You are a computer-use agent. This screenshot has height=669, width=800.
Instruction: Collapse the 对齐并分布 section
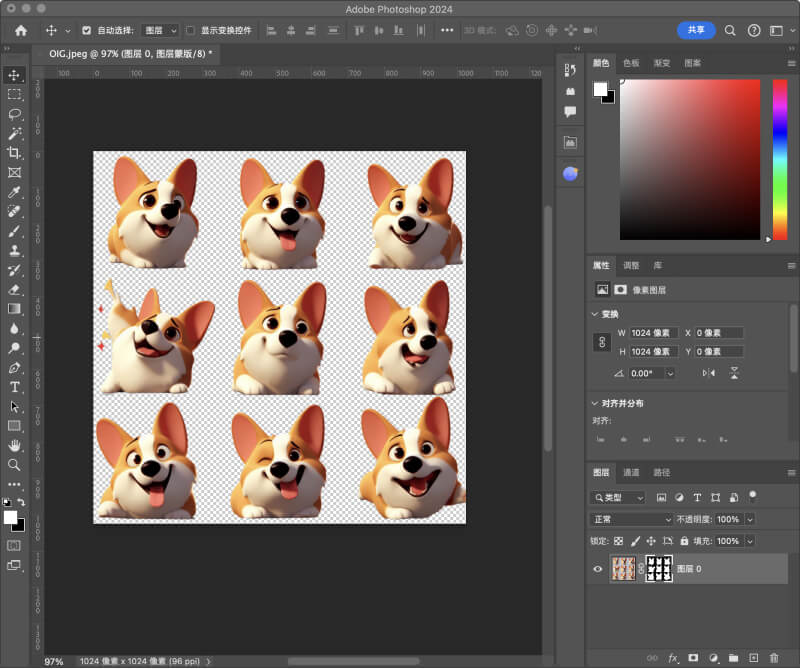(595, 403)
